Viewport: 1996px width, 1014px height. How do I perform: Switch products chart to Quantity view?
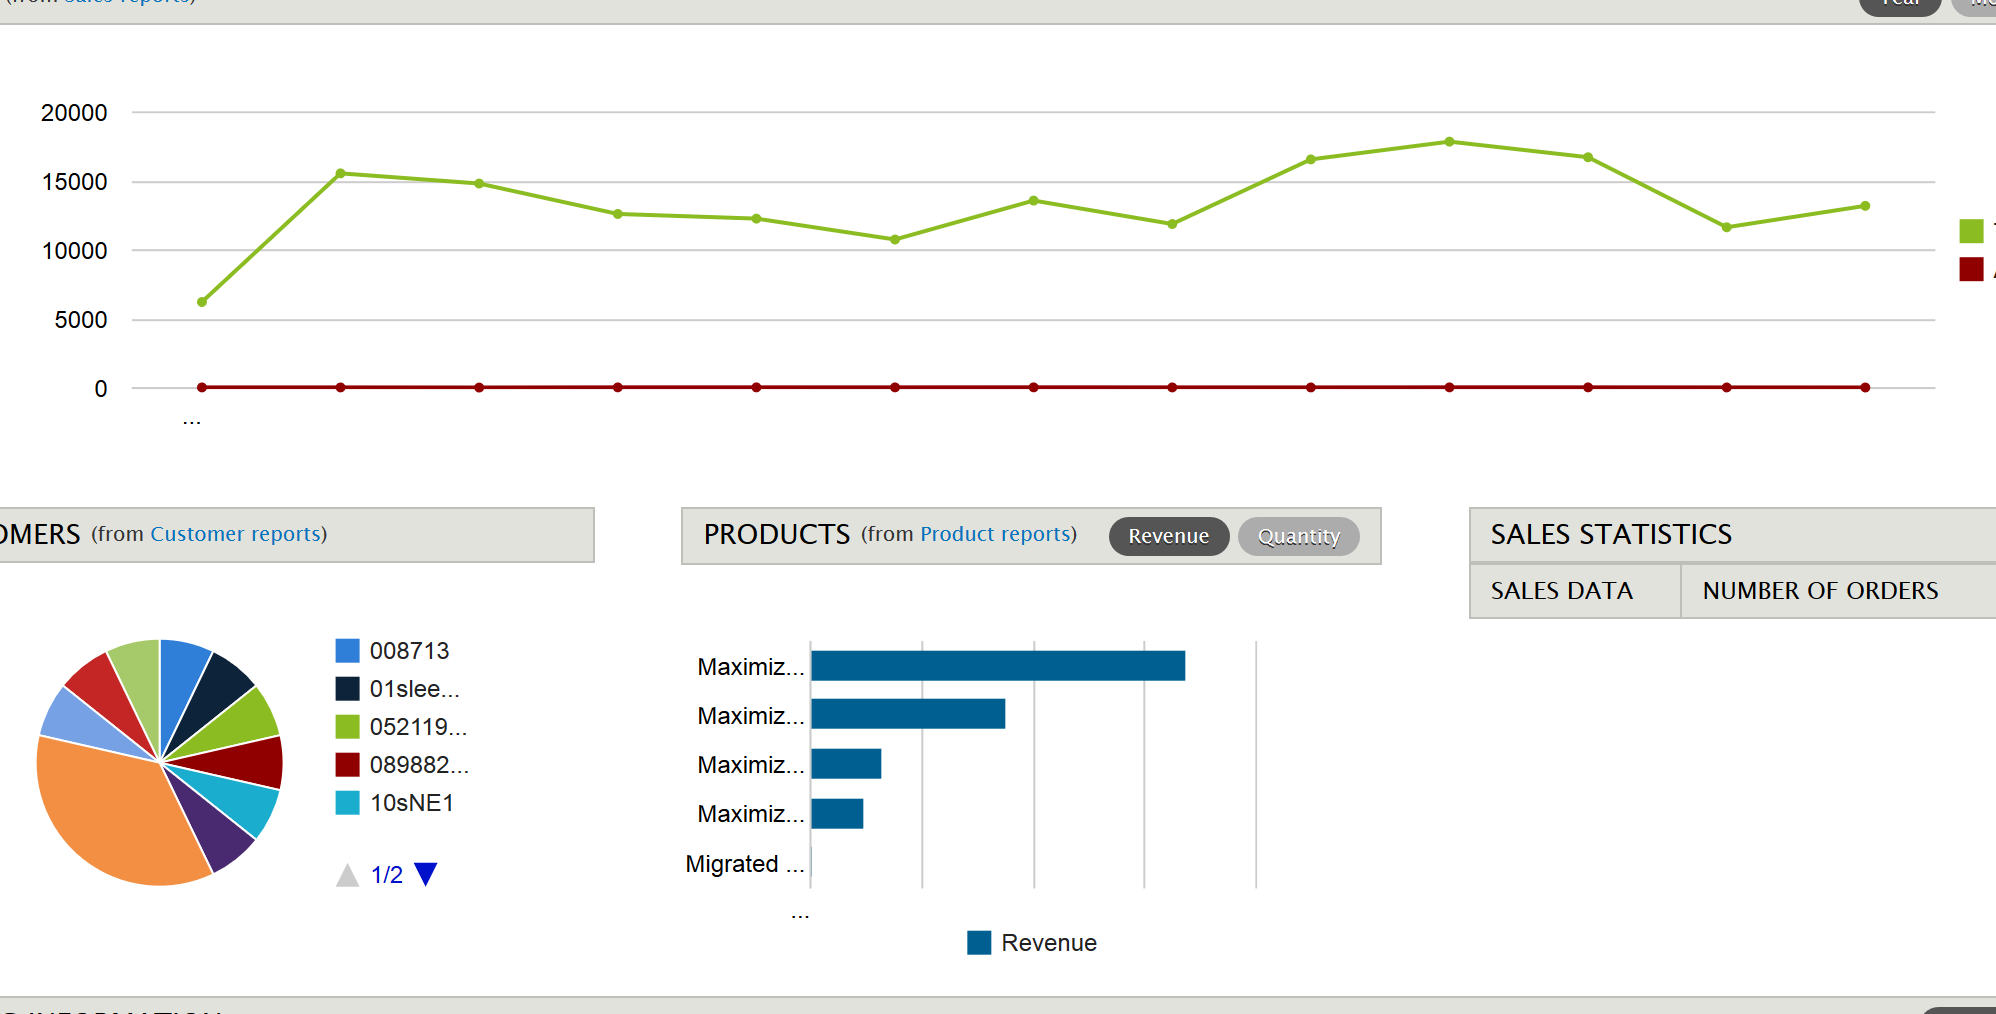1298,536
